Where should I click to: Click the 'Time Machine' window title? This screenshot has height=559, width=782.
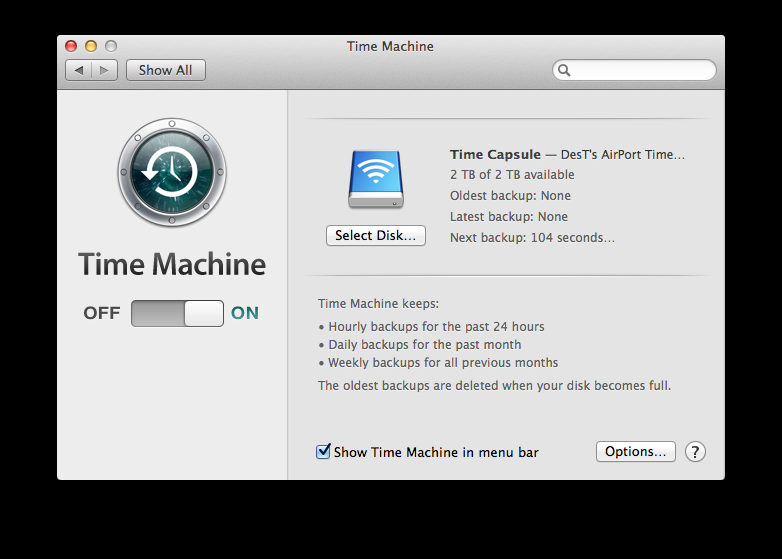(390, 46)
